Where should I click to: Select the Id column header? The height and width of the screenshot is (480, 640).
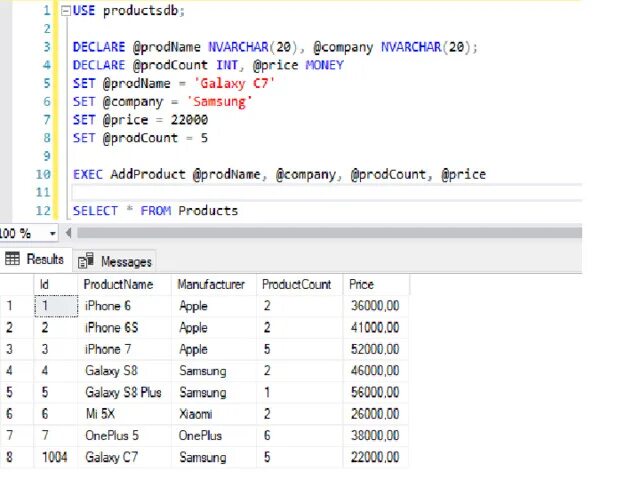(x=56, y=284)
